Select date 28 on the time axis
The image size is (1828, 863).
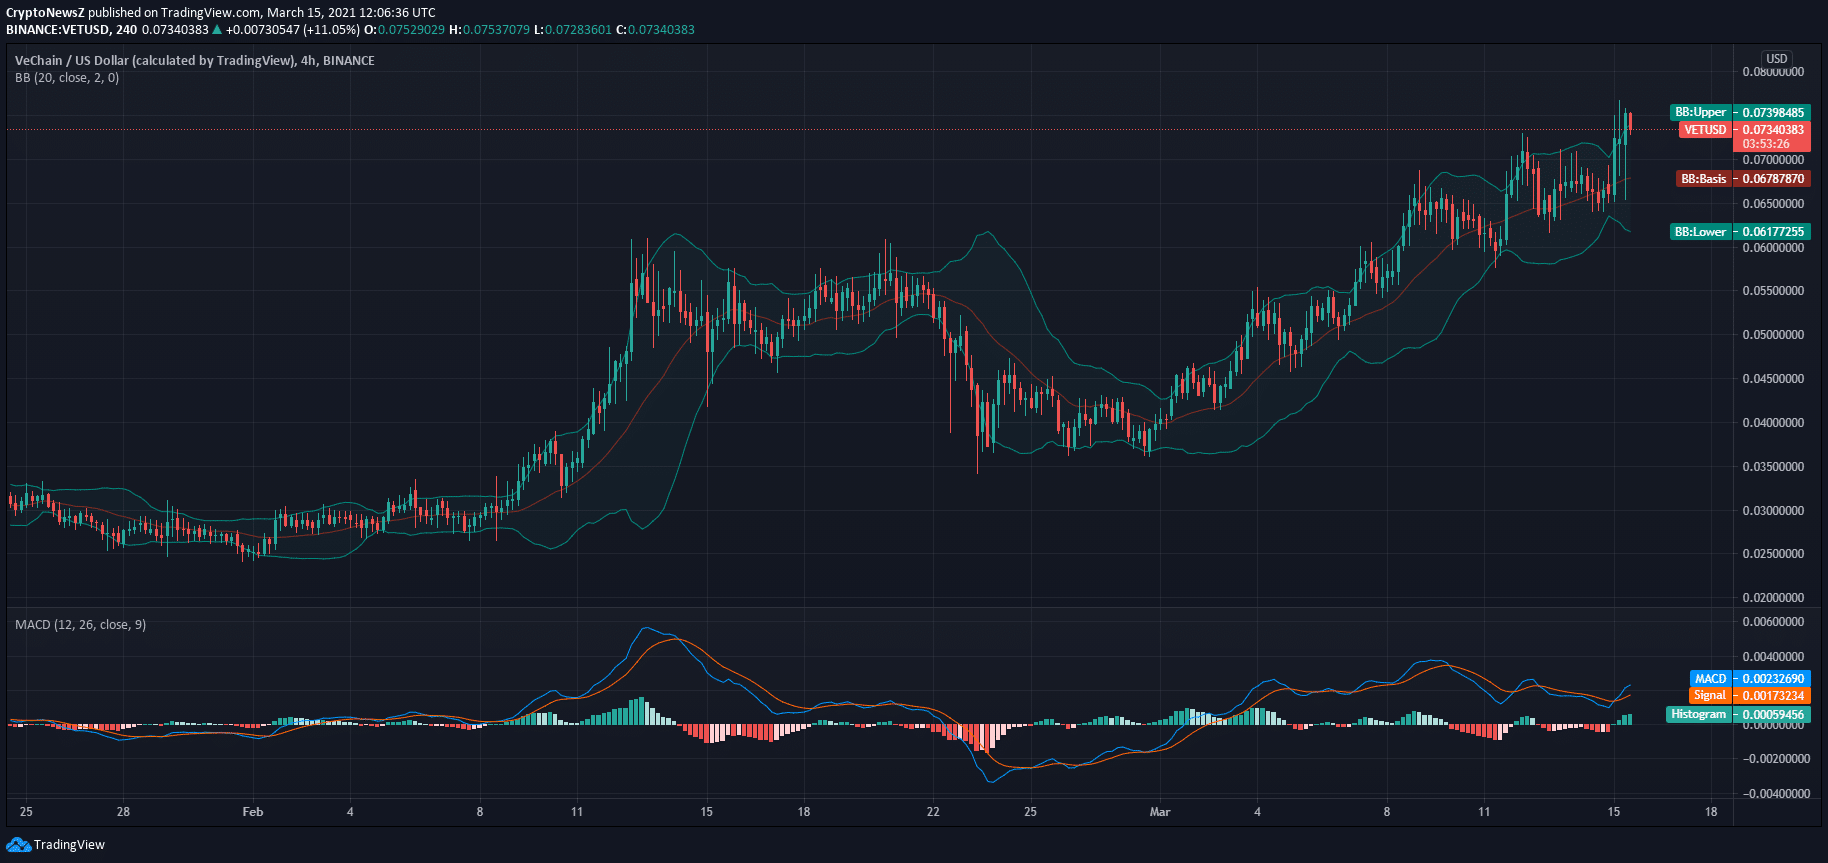pyautogui.click(x=123, y=812)
